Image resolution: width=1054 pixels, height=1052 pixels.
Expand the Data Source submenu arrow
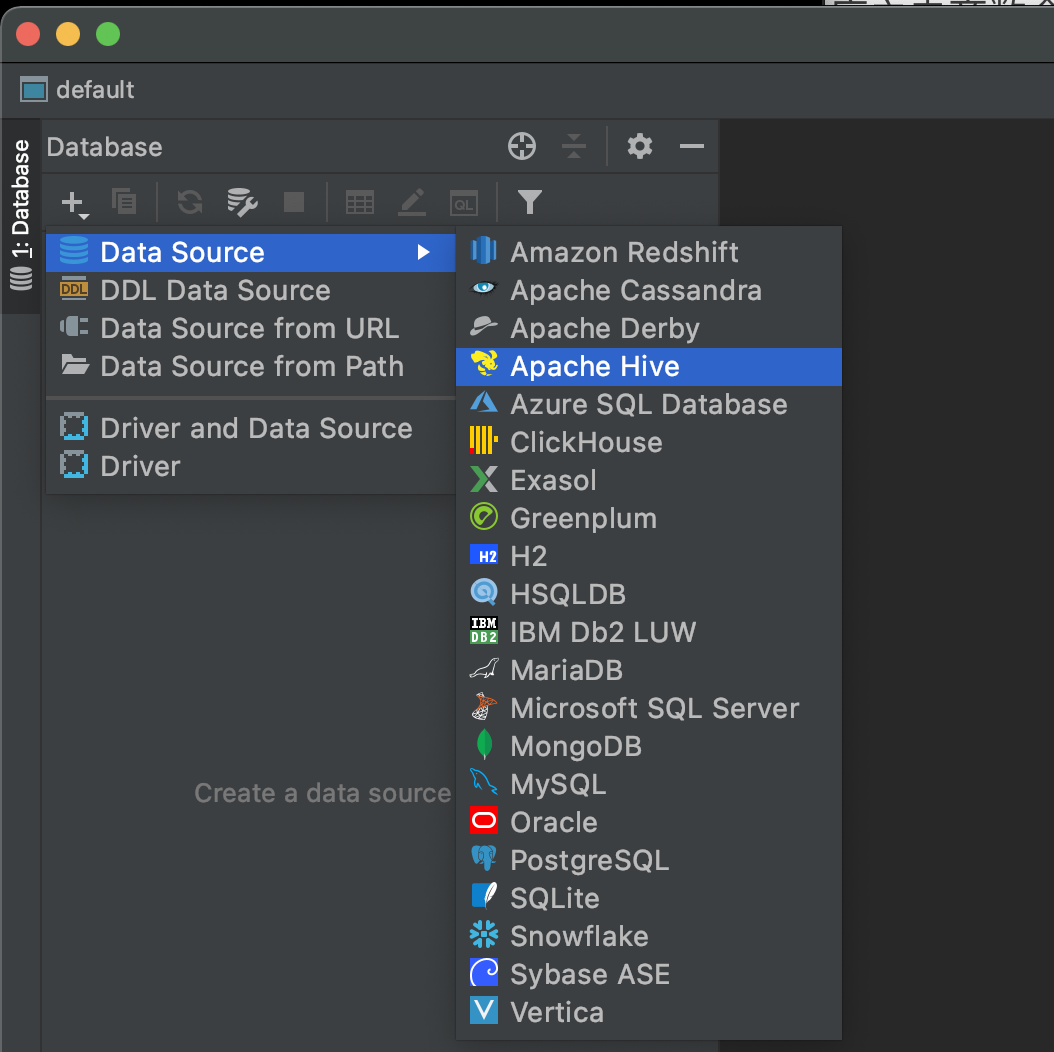click(423, 252)
